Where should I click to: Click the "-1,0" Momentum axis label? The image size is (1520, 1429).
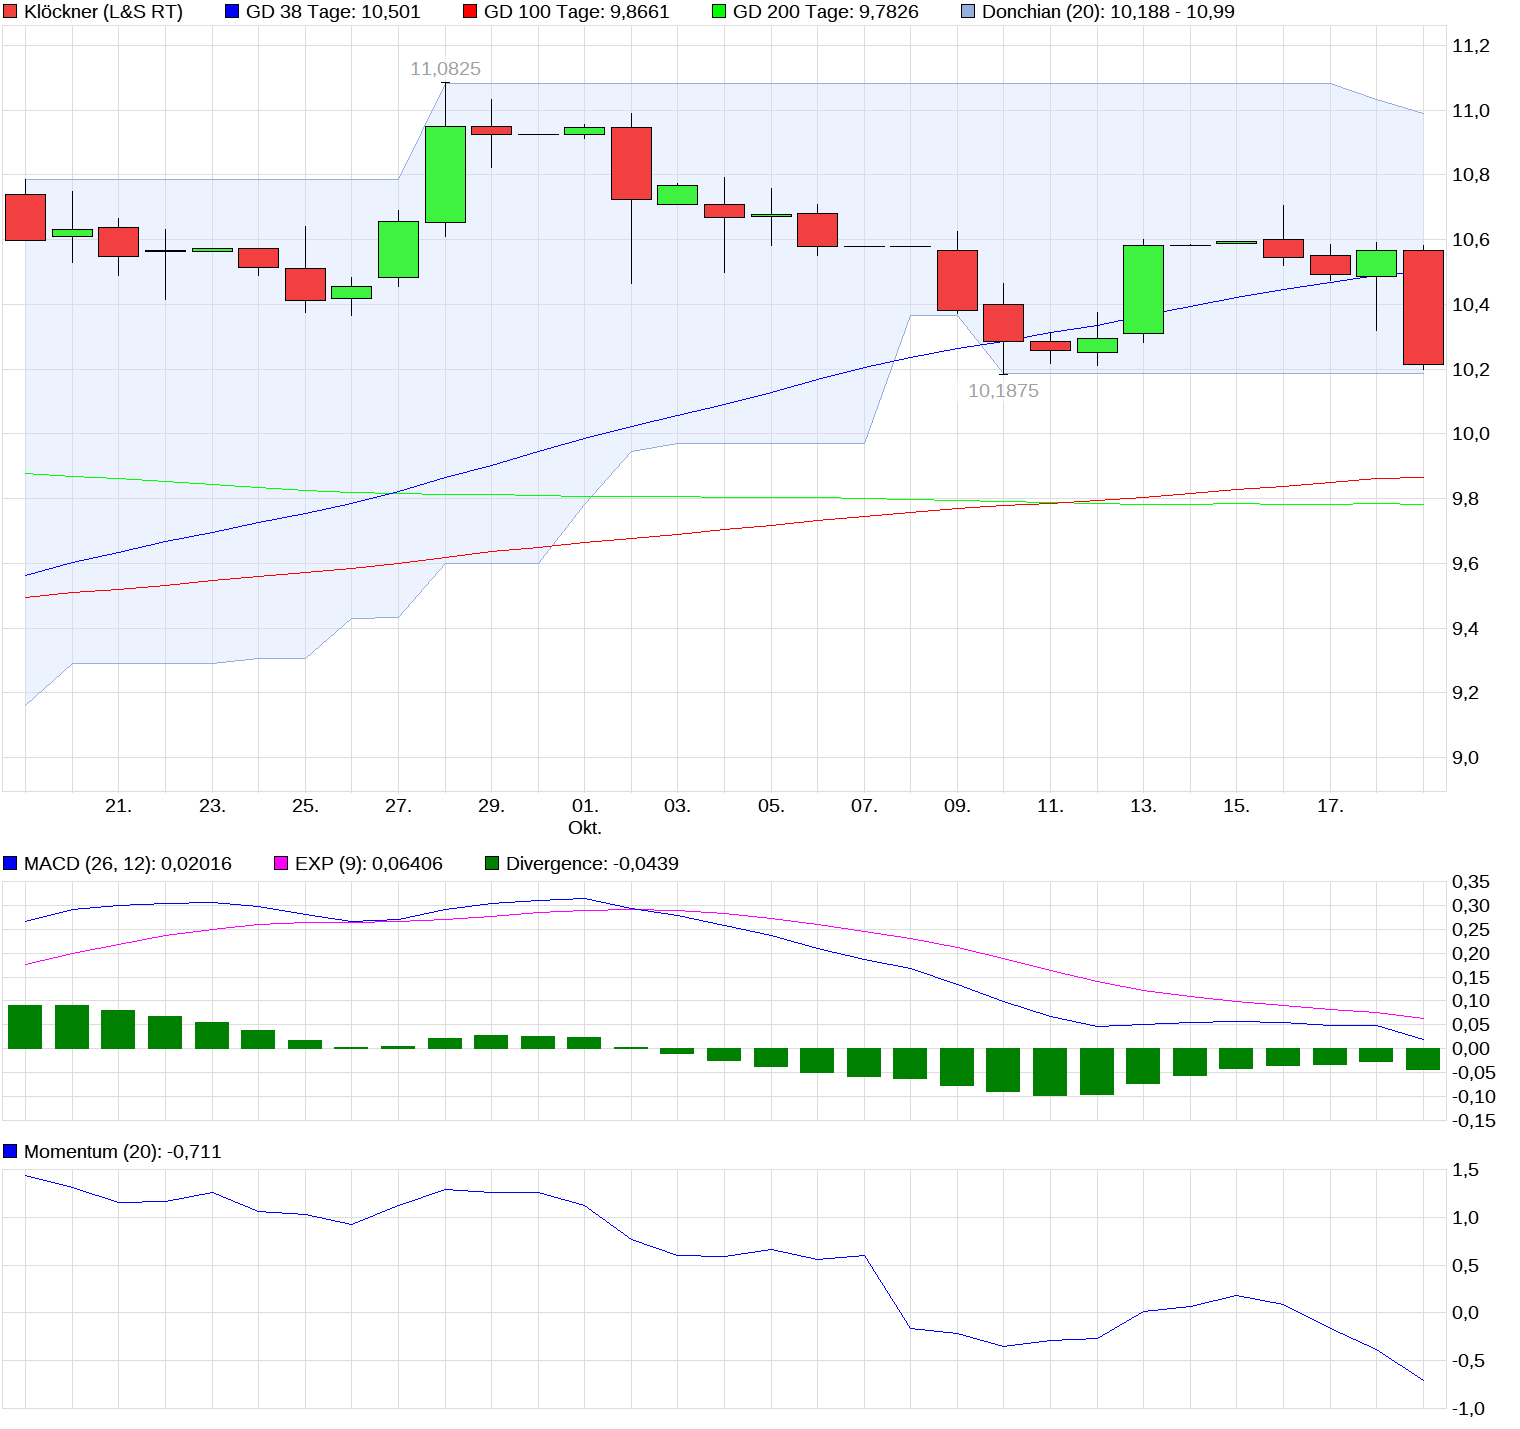click(x=1468, y=1409)
